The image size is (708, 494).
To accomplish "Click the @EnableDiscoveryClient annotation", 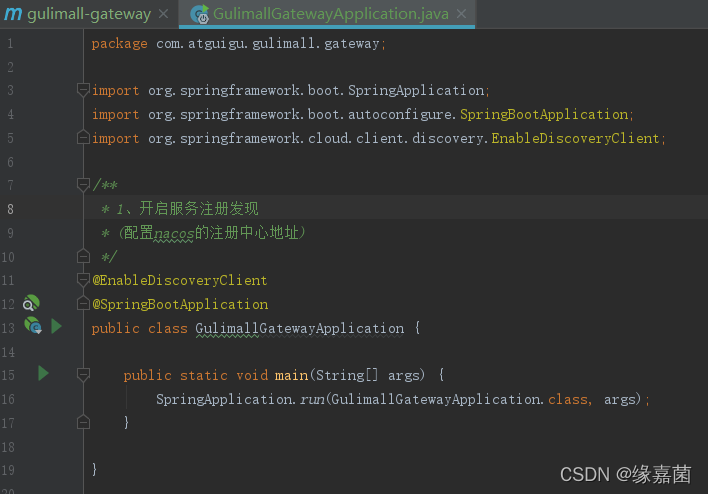I will (x=180, y=280).
